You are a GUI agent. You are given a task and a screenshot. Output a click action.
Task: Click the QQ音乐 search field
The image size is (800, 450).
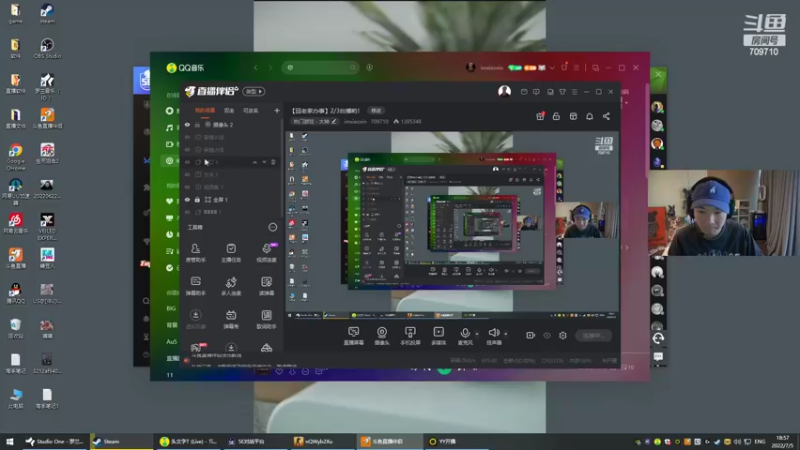[x=319, y=67]
